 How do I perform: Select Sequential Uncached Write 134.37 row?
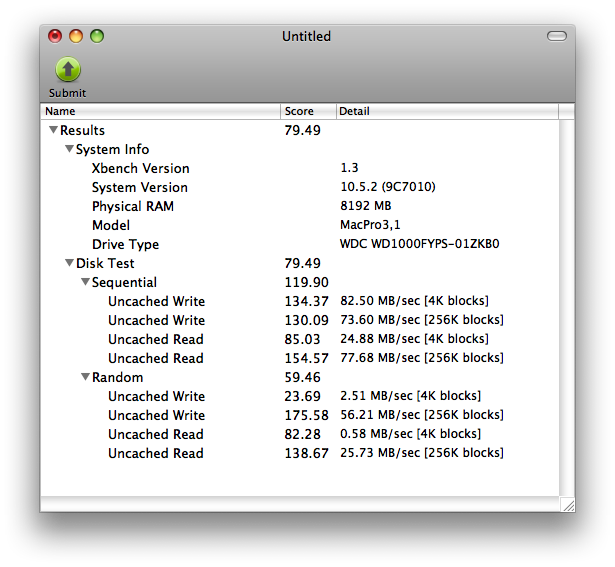300,301
